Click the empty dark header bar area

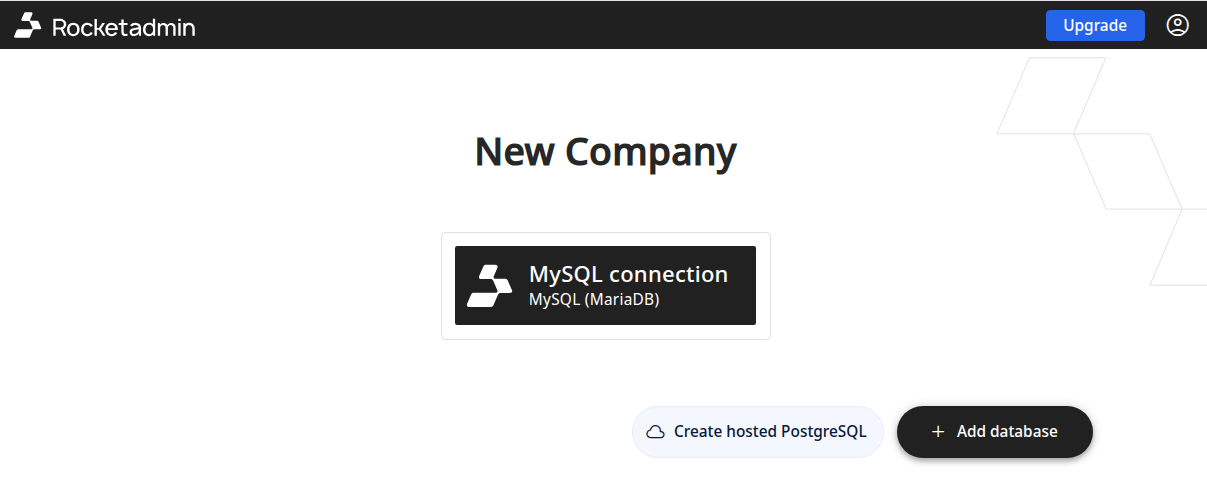click(x=600, y=25)
